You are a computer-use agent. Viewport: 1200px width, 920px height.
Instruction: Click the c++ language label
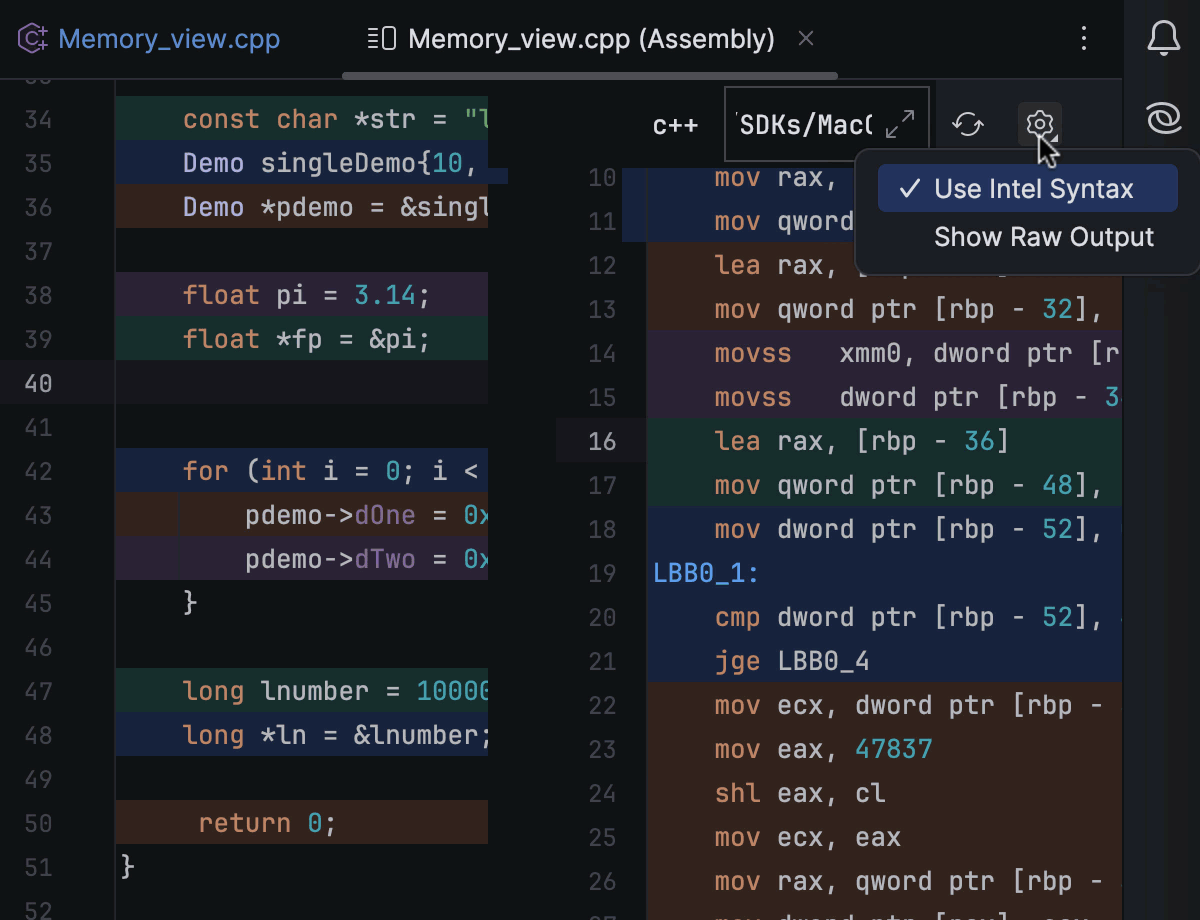(x=675, y=126)
